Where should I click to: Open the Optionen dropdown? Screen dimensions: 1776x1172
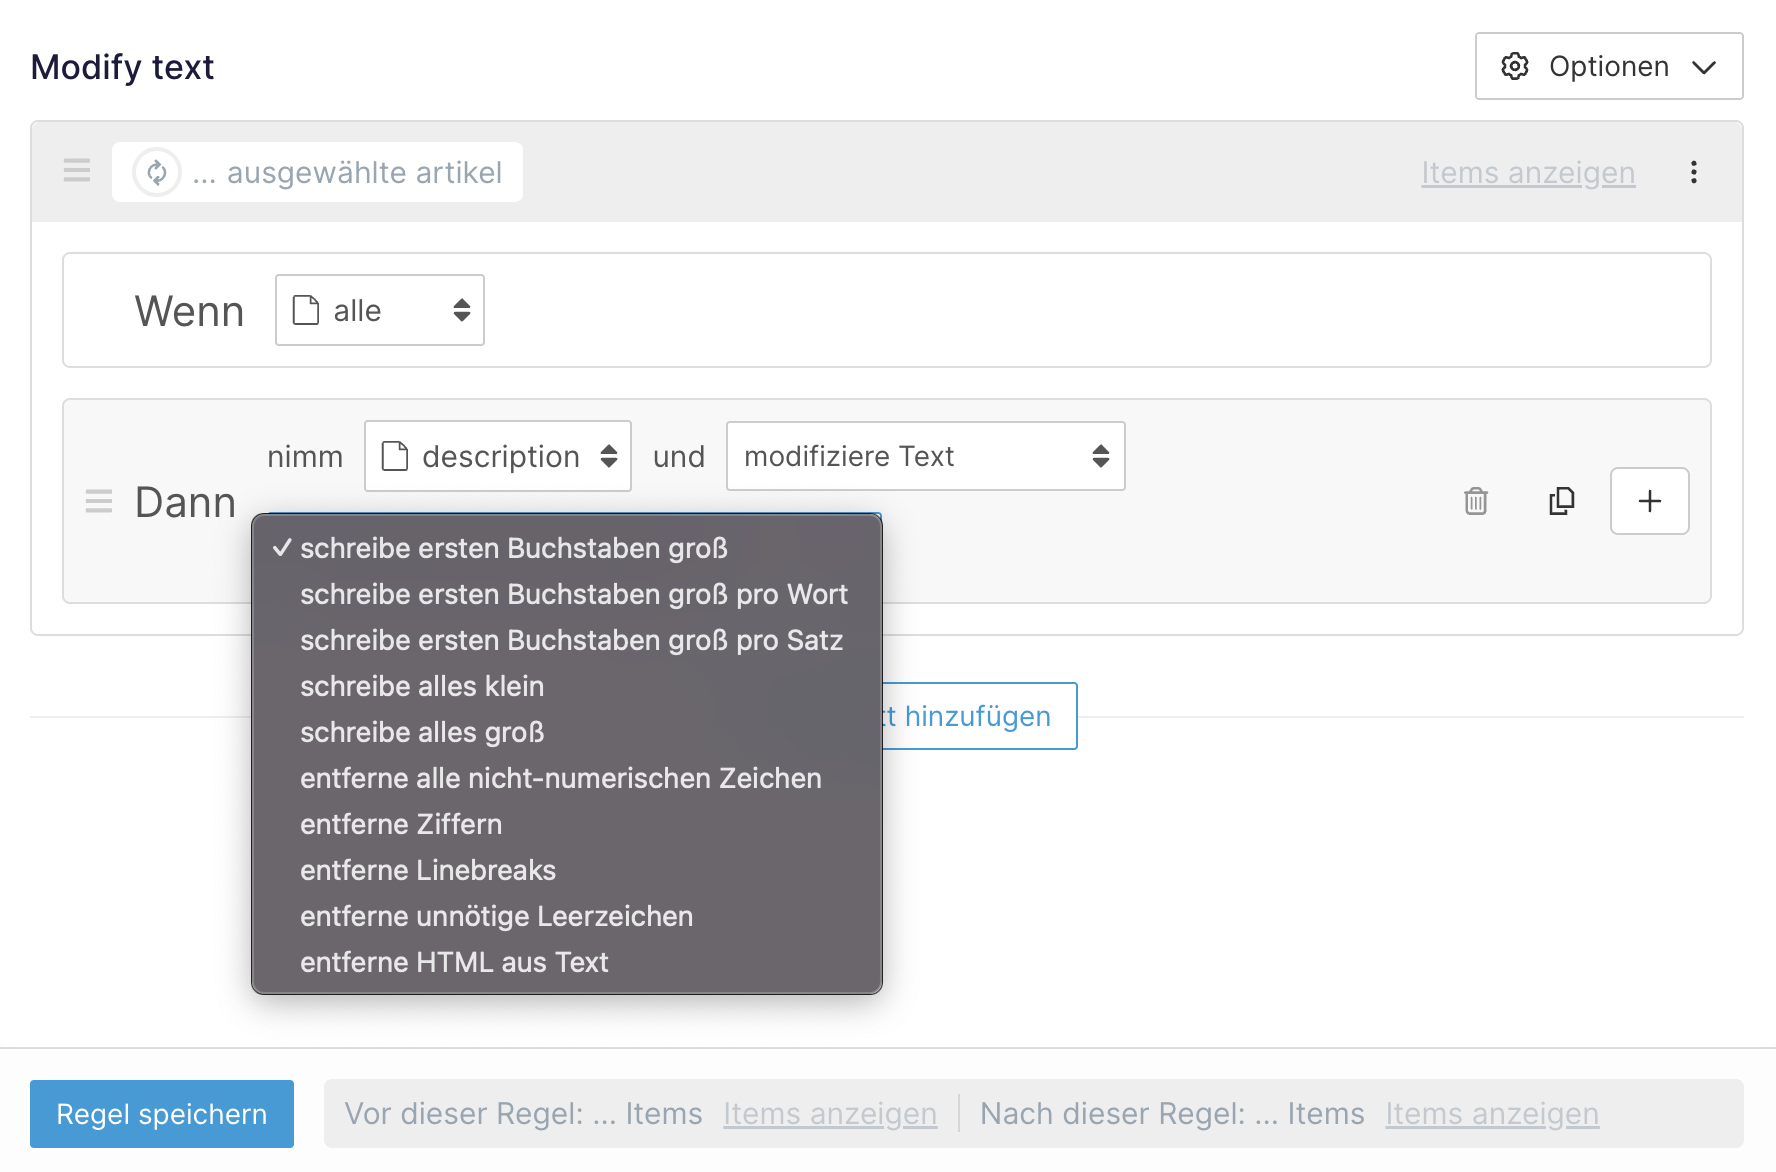coord(1608,66)
